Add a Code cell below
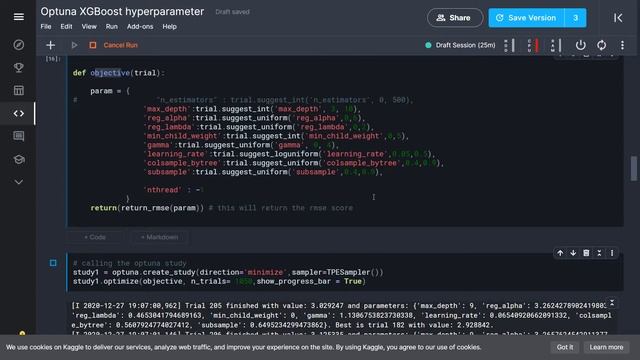The width and height of the screenshot is (640, 360). click(x=95, y=237)
